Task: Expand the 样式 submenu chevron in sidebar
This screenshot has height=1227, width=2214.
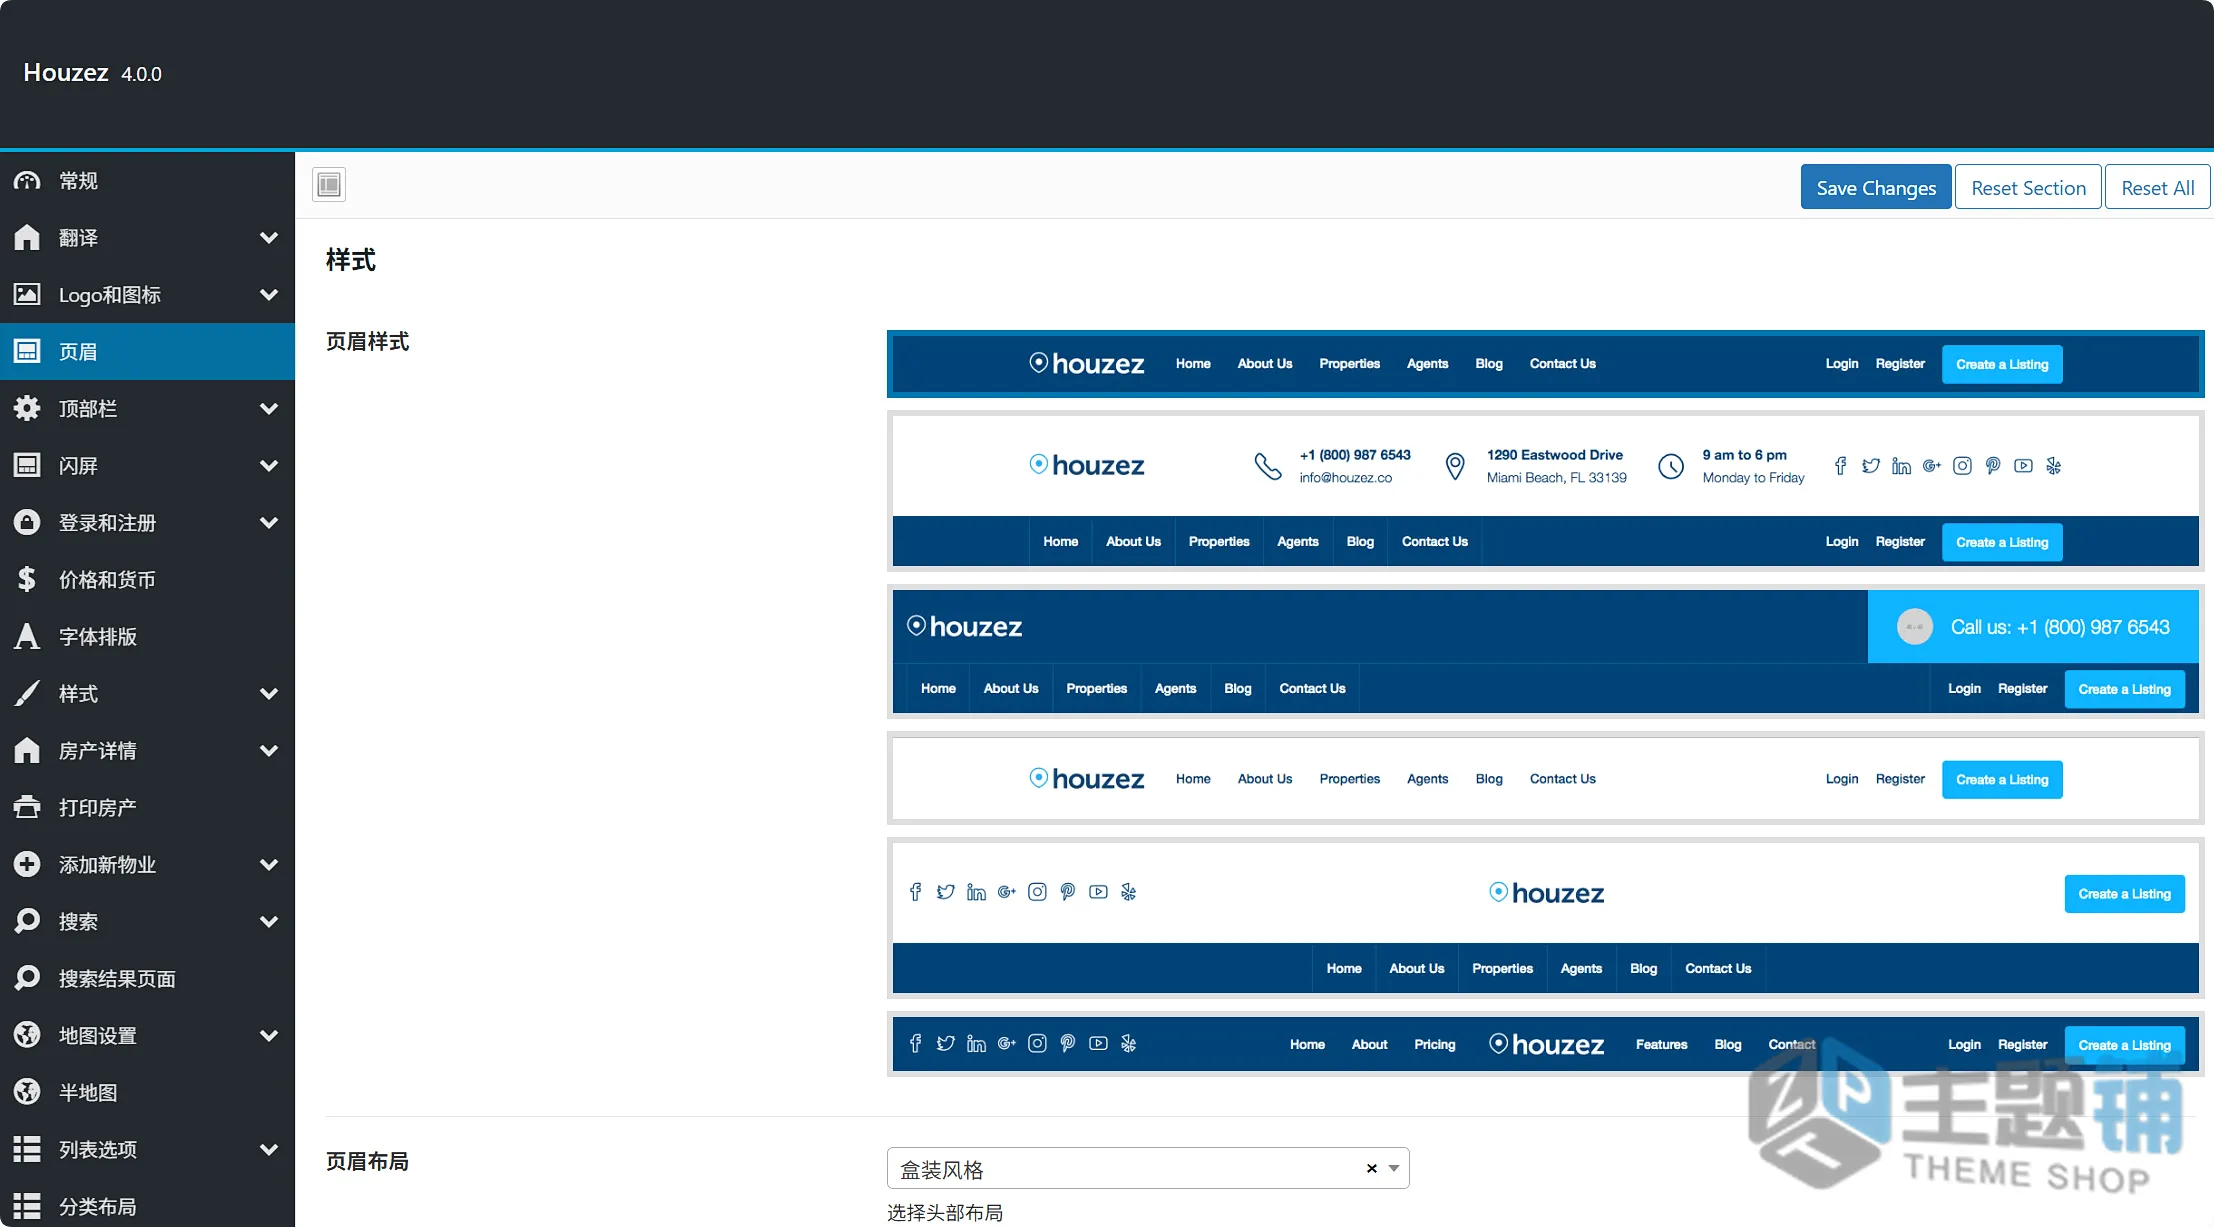Action: (268, 694)
